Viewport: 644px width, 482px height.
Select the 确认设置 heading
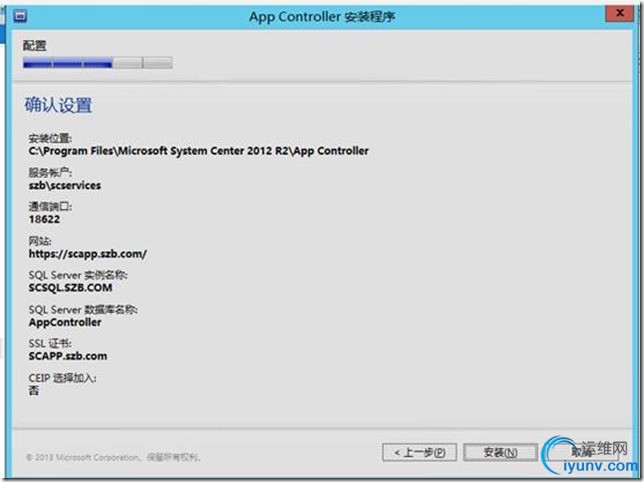[x=58, y=105]
